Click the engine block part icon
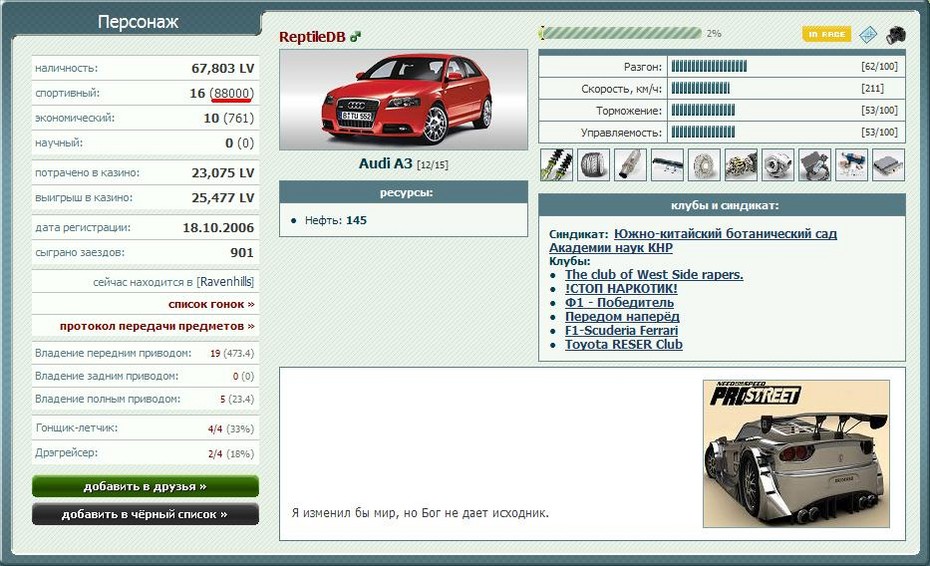This screenshot has width=930, height=566. pyautogui.click(x=741, y=164)
